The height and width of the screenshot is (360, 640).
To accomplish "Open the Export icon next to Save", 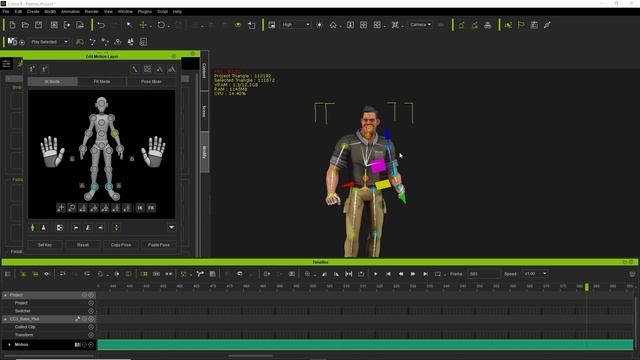I will pyautogui.click(x=67, y=25).
